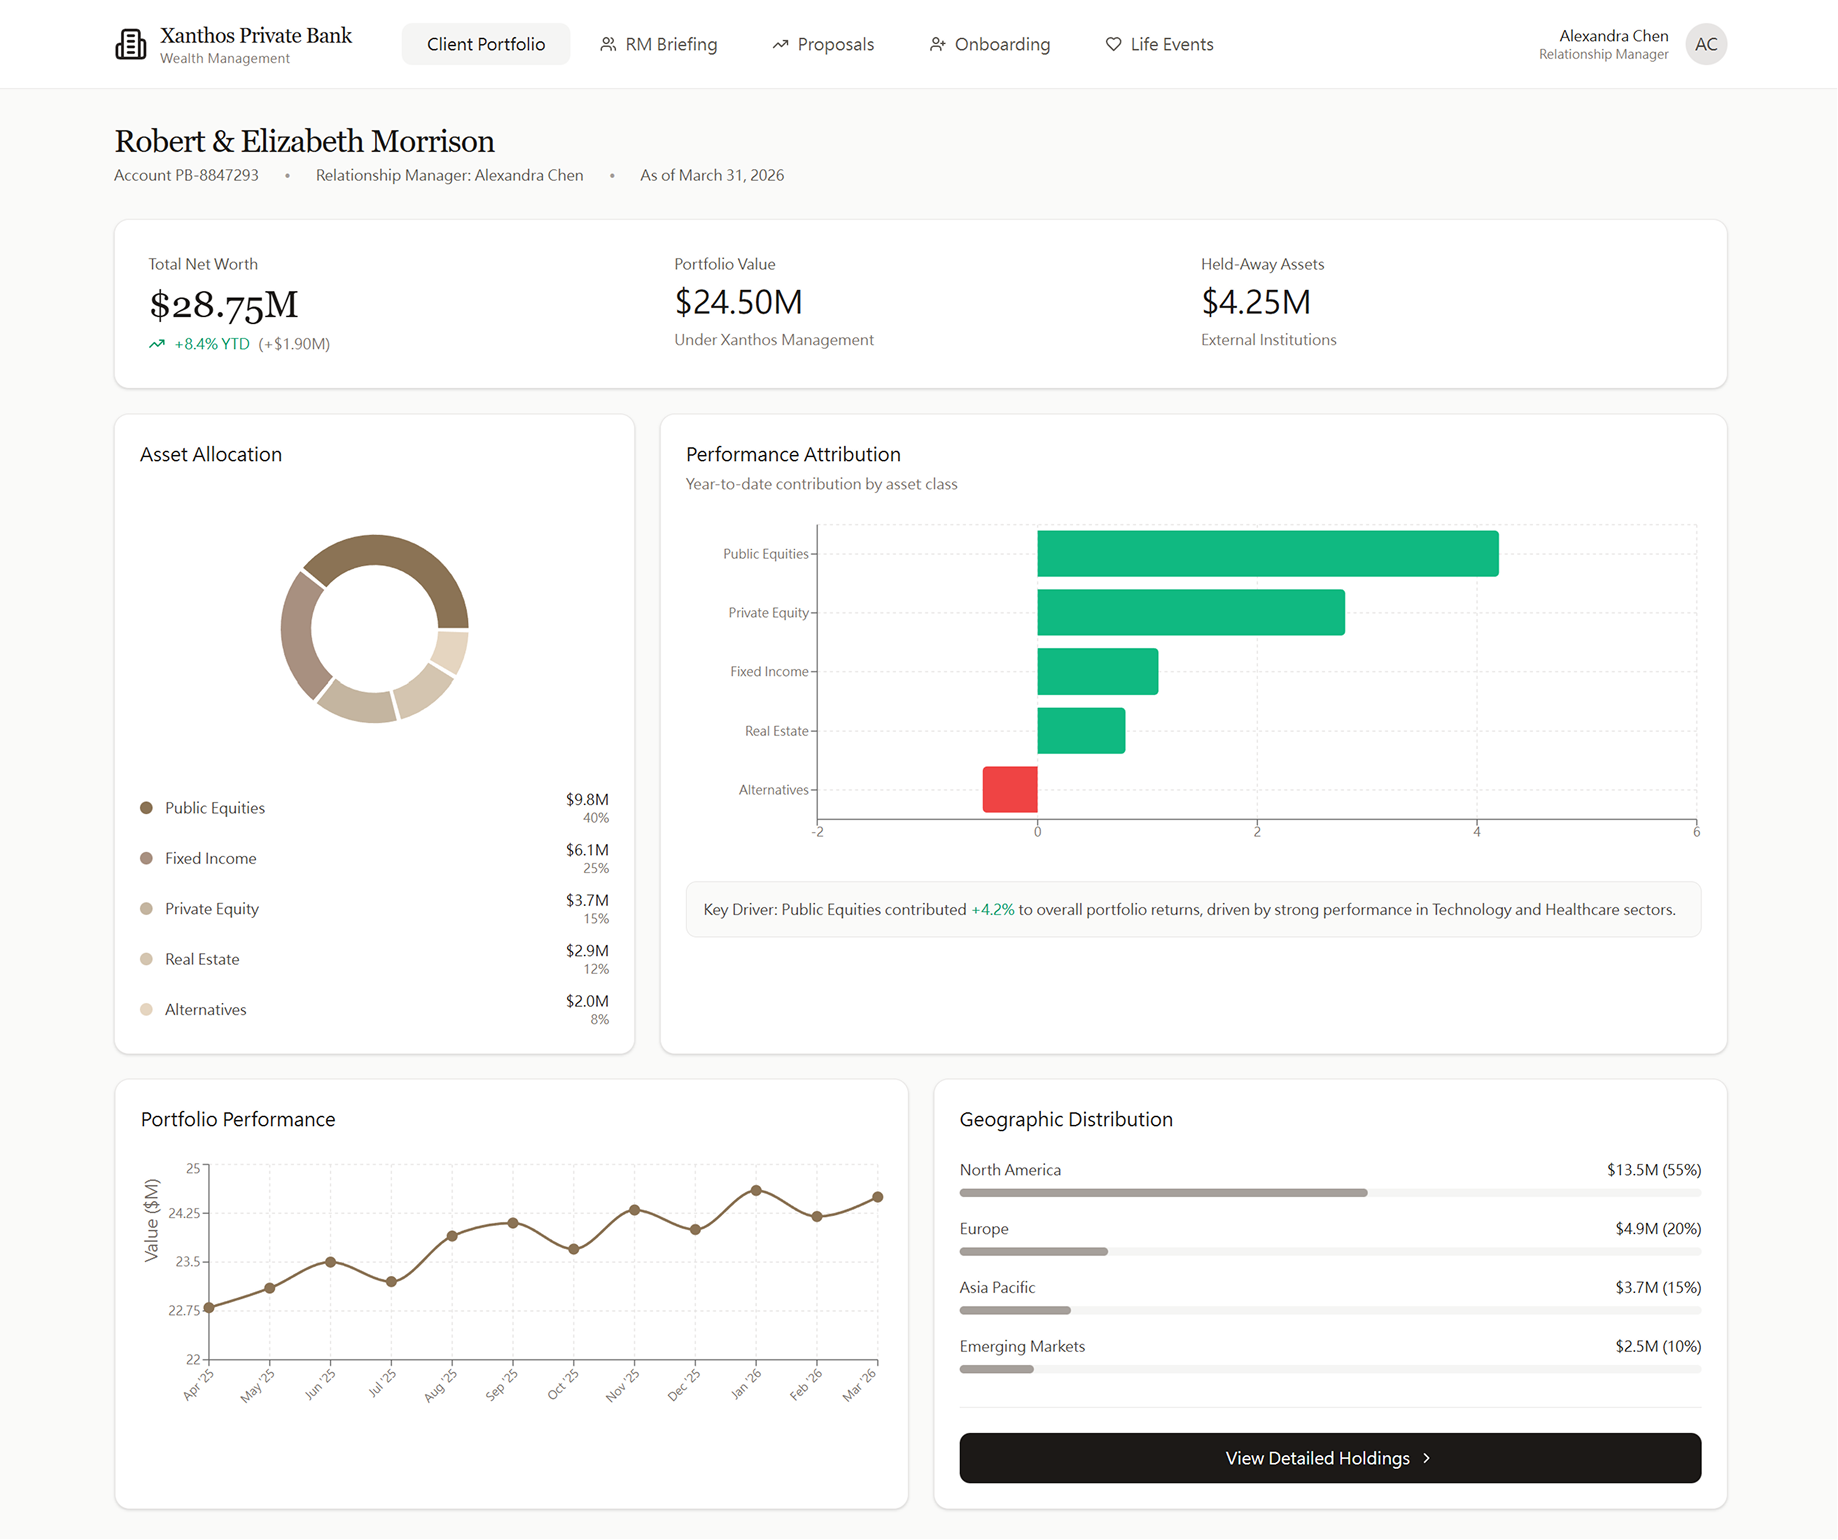Viewport: 1838px width, 1540px height.
Task: Select the Private Equity legend dot
Action: pos(146,908)
